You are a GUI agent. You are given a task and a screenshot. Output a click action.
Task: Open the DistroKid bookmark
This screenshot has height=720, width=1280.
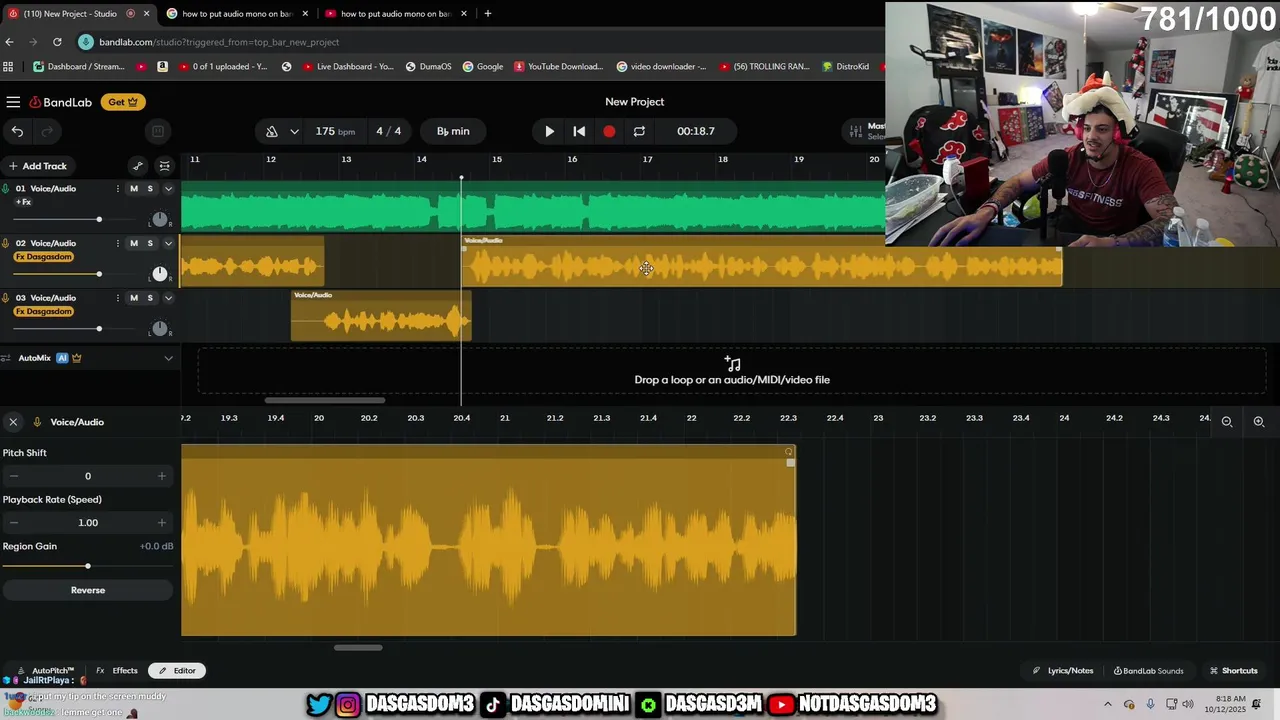[x=845, y=67]
